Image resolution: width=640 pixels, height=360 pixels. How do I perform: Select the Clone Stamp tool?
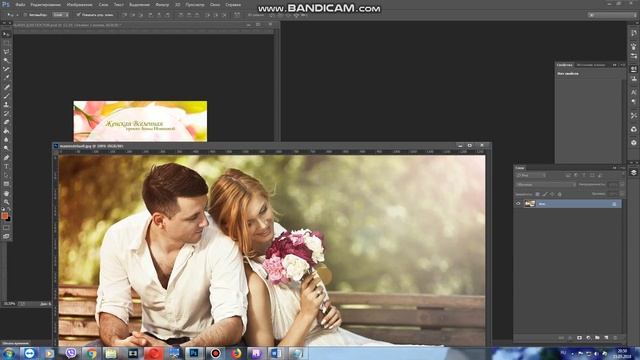tap(6, 104)
